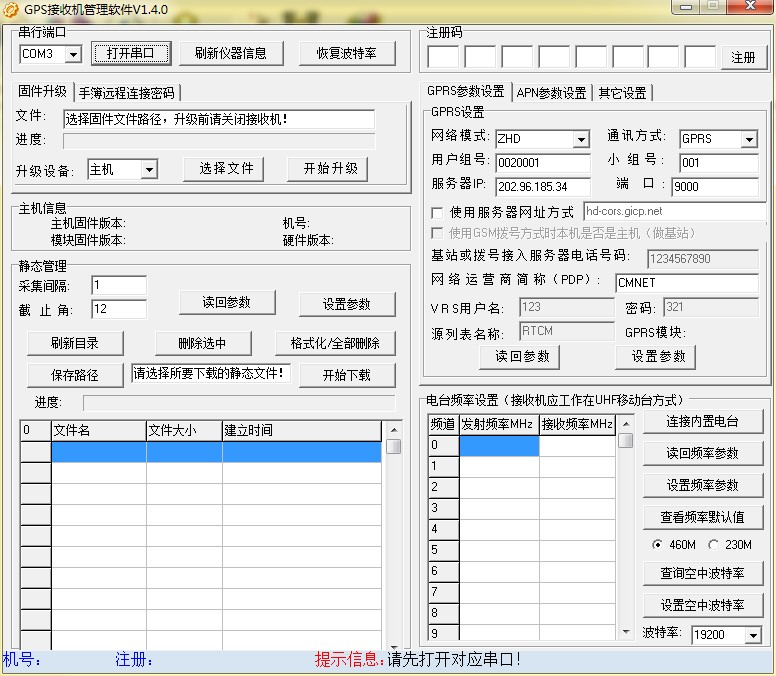
Task: Switch to APN参数设置 tab
Action: pos(551,93)
